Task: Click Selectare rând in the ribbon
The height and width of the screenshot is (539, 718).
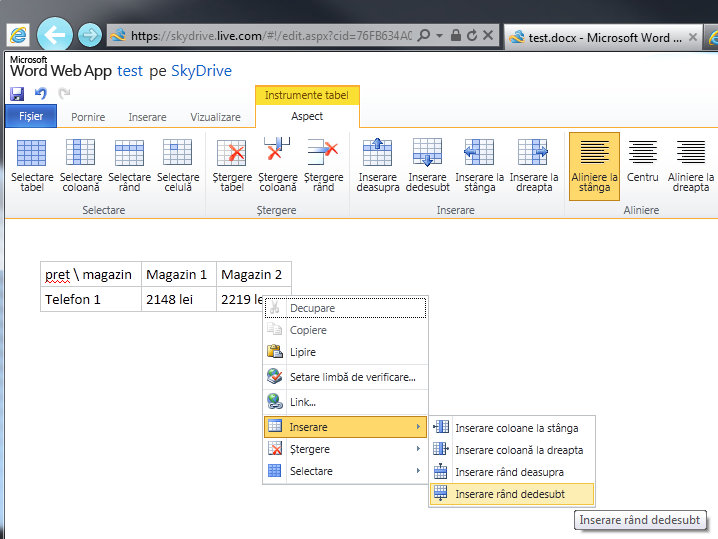Action: point(129,166)
